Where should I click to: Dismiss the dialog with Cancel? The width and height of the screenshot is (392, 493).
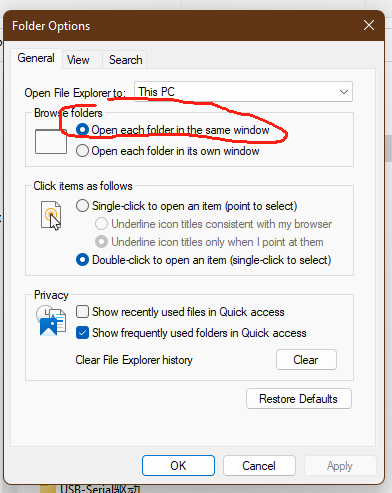(259, 466)
